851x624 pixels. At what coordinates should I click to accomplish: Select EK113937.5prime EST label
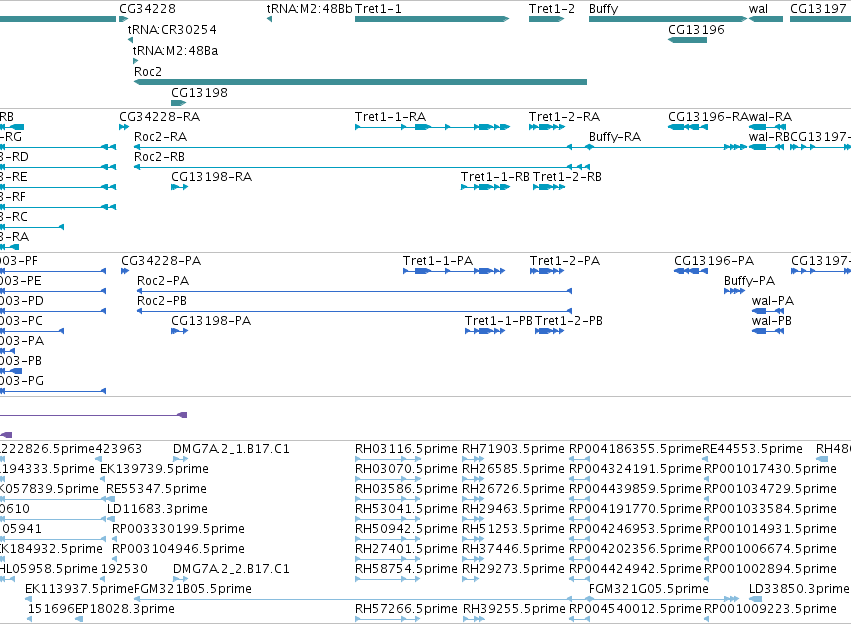pyautogui.click(x=79, y=589)
